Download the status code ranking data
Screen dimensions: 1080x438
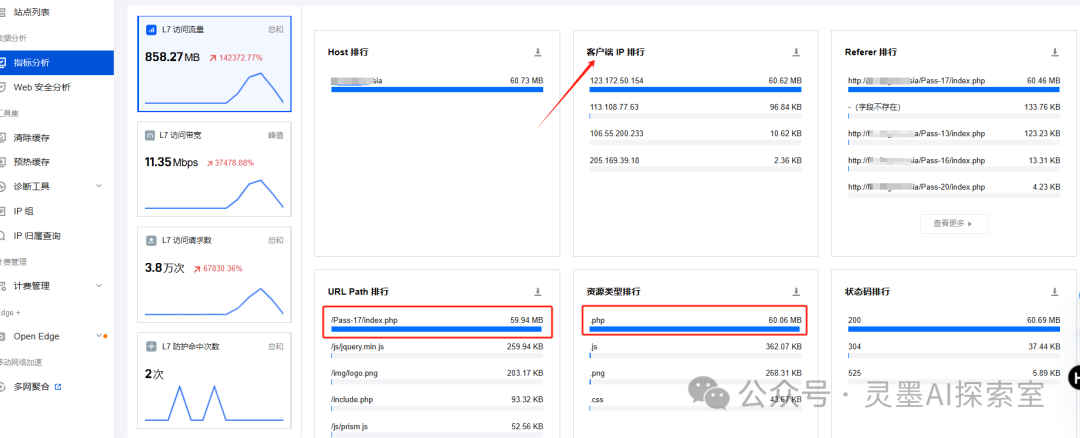pyautogui.click(x=1054, y=292)
